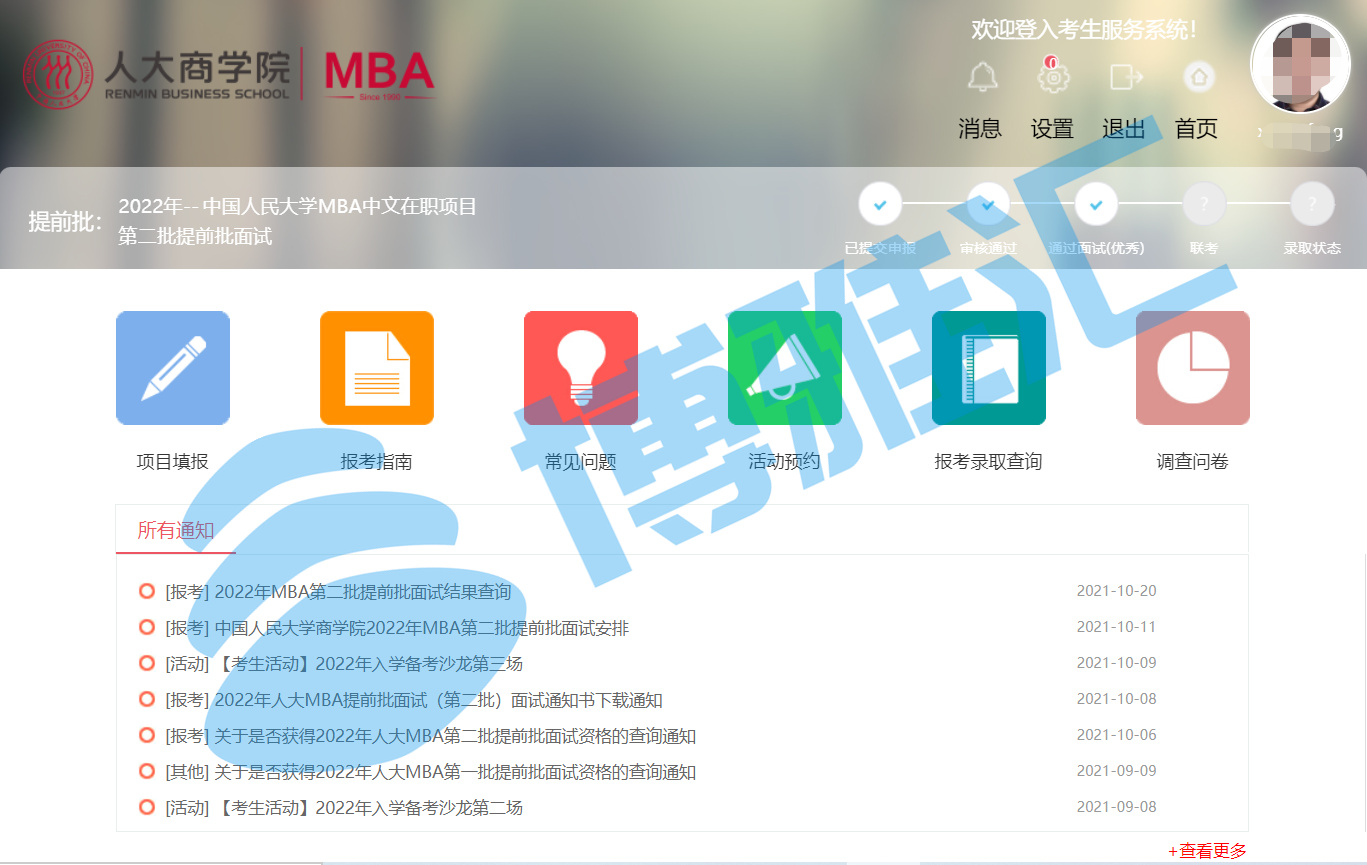Click the 欢迎登入考生服务系统! greeting
This screenshot has width=1367, height=865.
(1084, 30)
